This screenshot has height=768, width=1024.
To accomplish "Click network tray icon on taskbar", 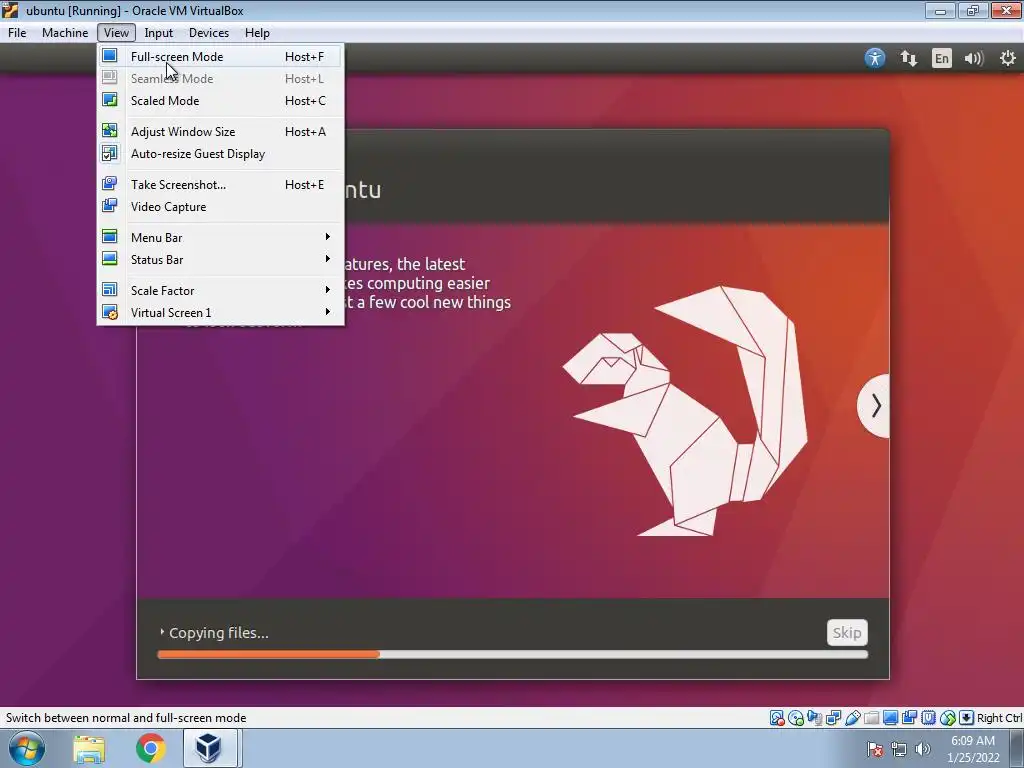I will coord(899,749).
